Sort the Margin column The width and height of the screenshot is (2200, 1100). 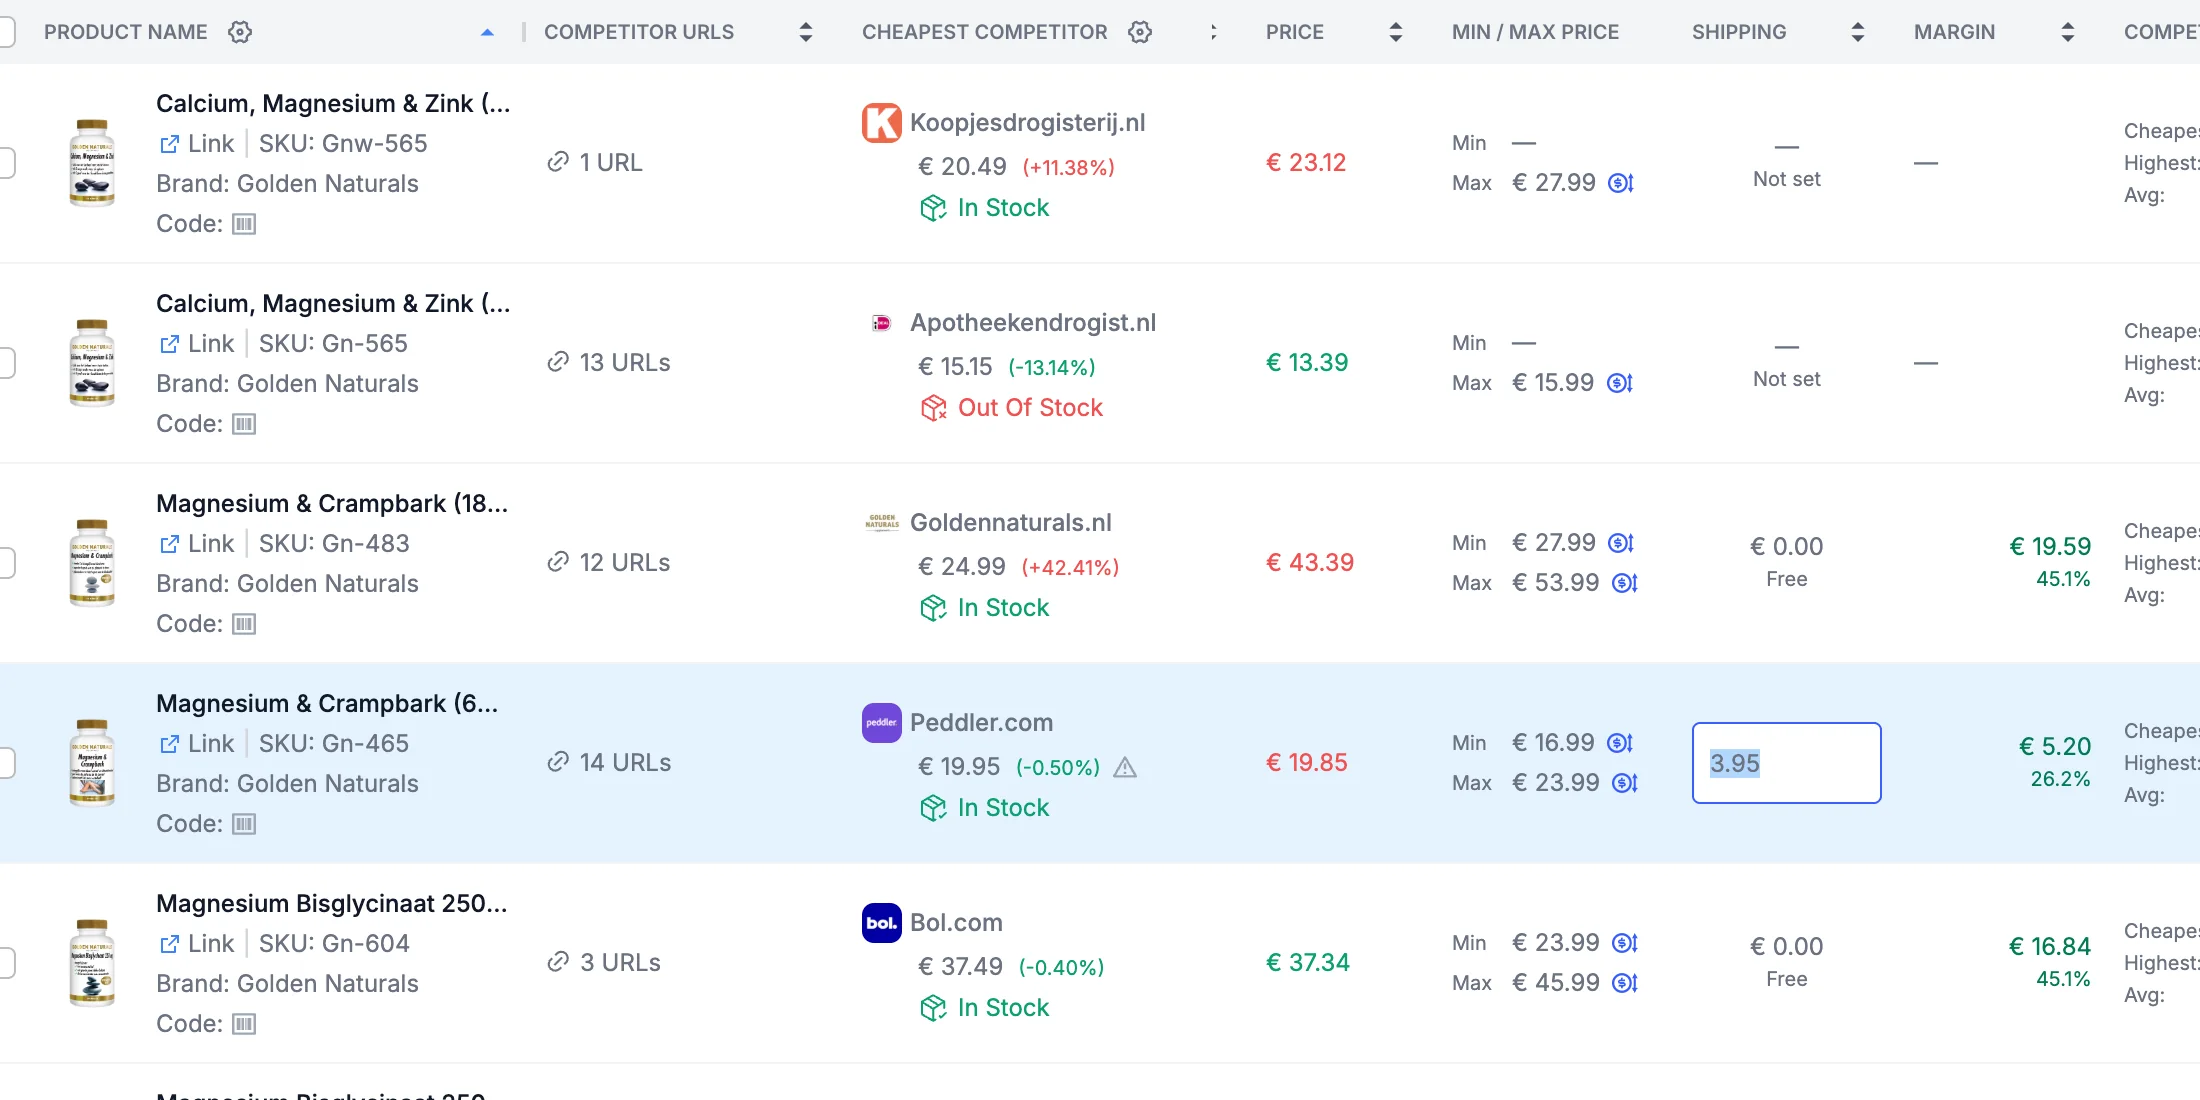coord(2067,32)
